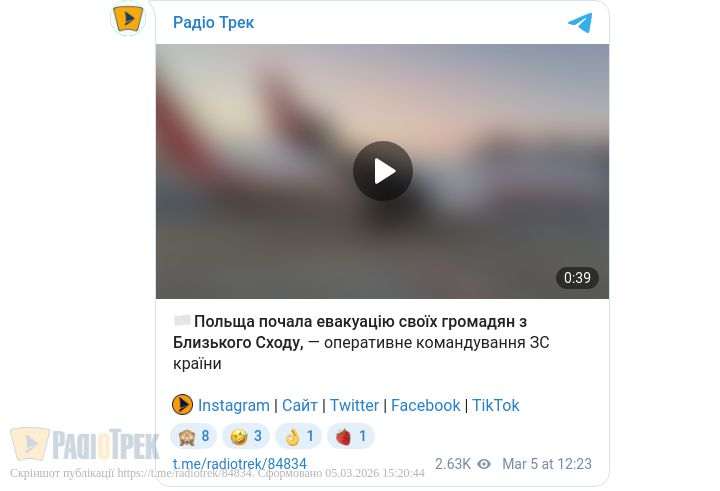
Task: Click the Telegram paper plane icon
Action: click(580, 23)
